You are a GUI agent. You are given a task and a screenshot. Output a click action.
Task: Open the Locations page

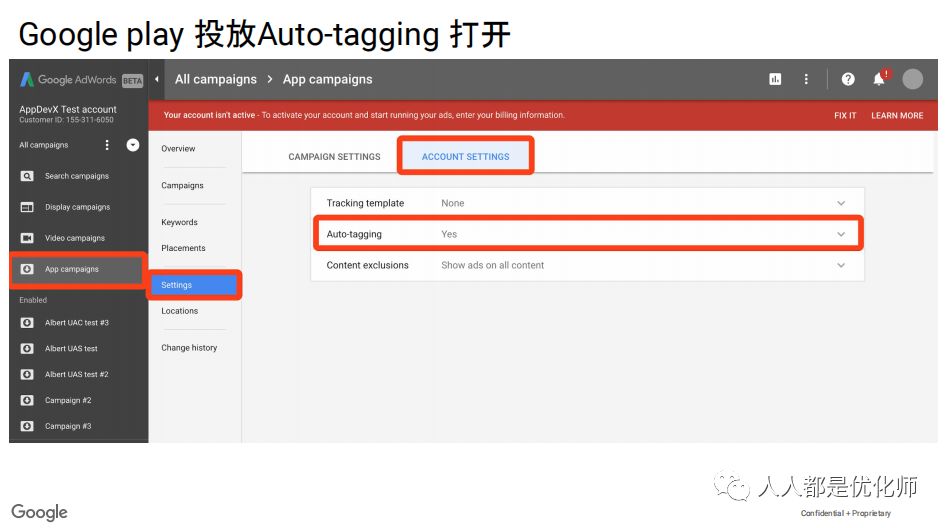coord(180,311)
